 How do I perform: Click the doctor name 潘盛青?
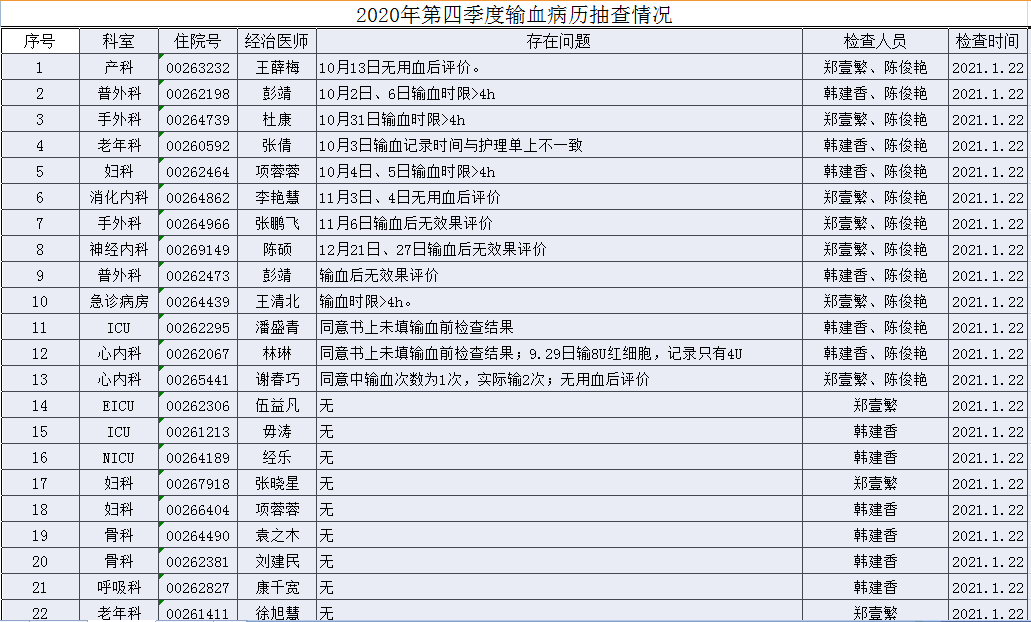pos(277,328)
